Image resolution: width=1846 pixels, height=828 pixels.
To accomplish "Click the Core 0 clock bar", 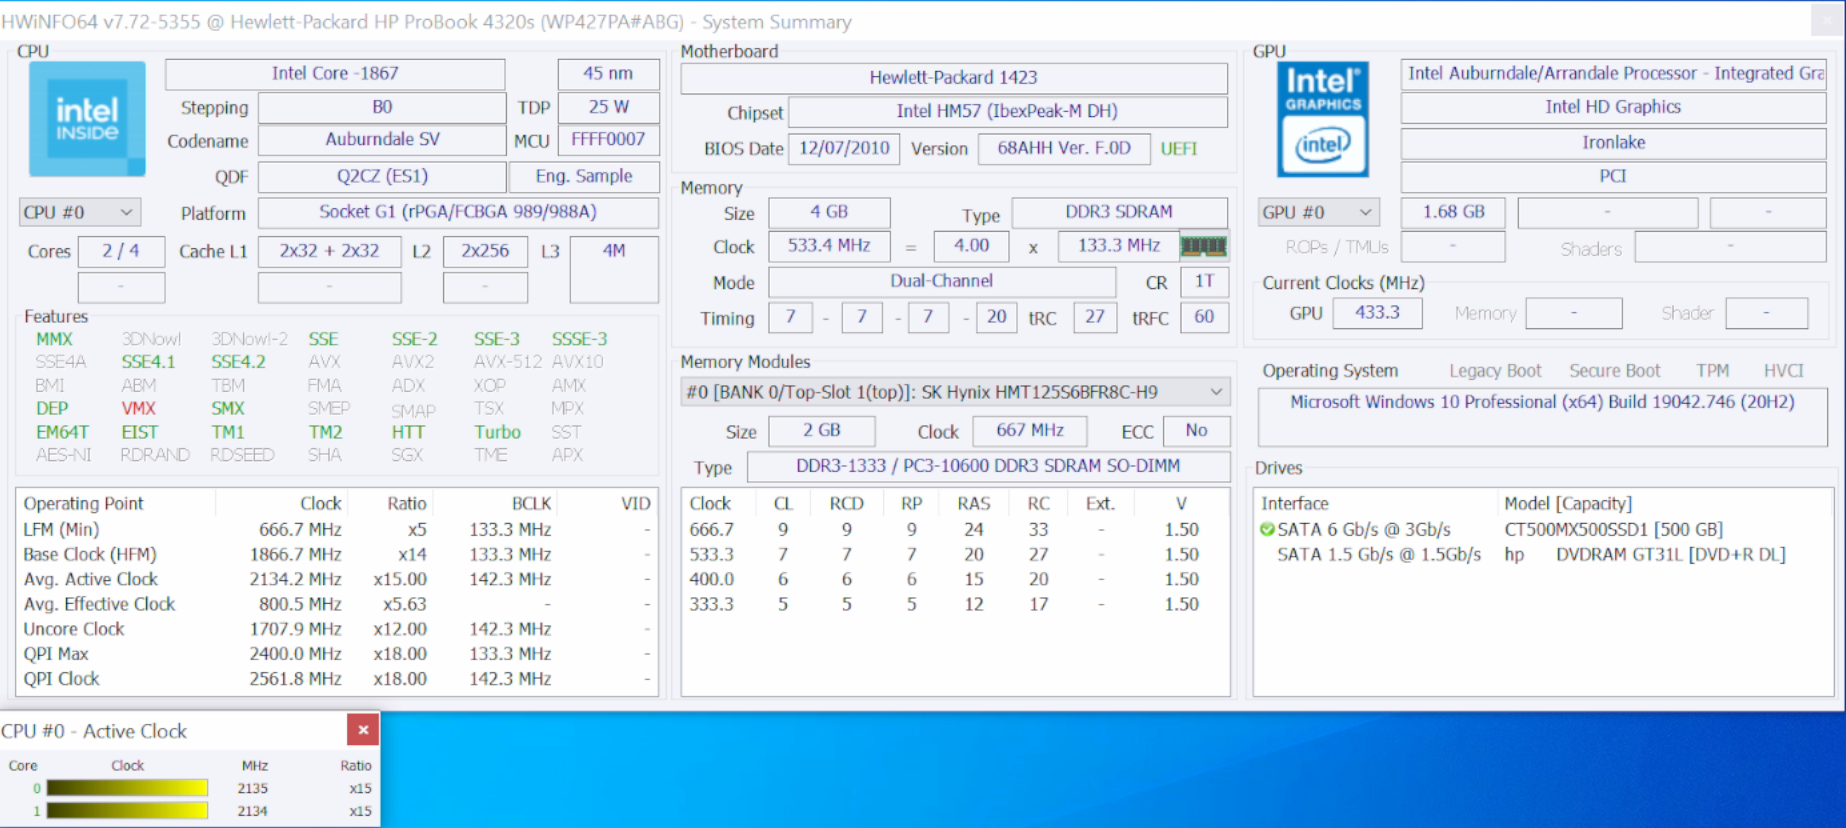I will 127,788.
